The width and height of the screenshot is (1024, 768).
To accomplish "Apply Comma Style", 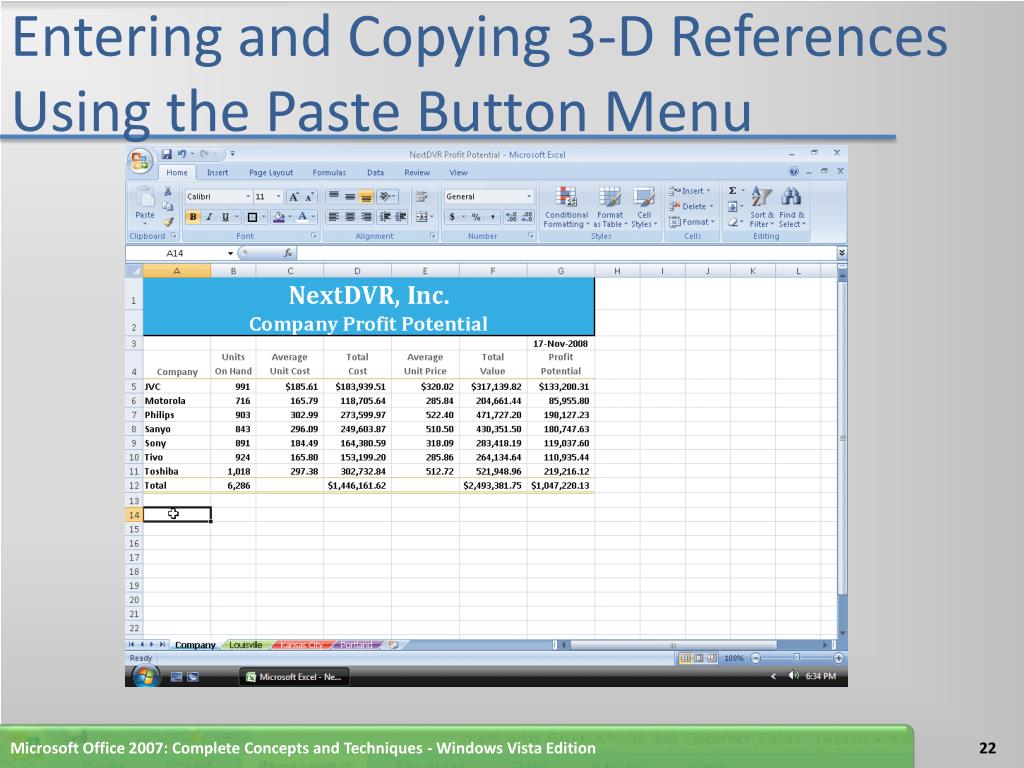I will 492,217.
